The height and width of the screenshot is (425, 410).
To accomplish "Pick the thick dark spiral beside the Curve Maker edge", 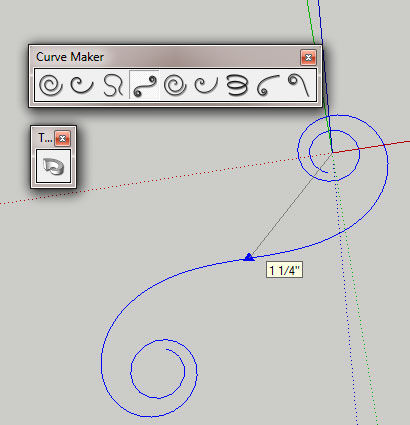I will coord(51,85).
